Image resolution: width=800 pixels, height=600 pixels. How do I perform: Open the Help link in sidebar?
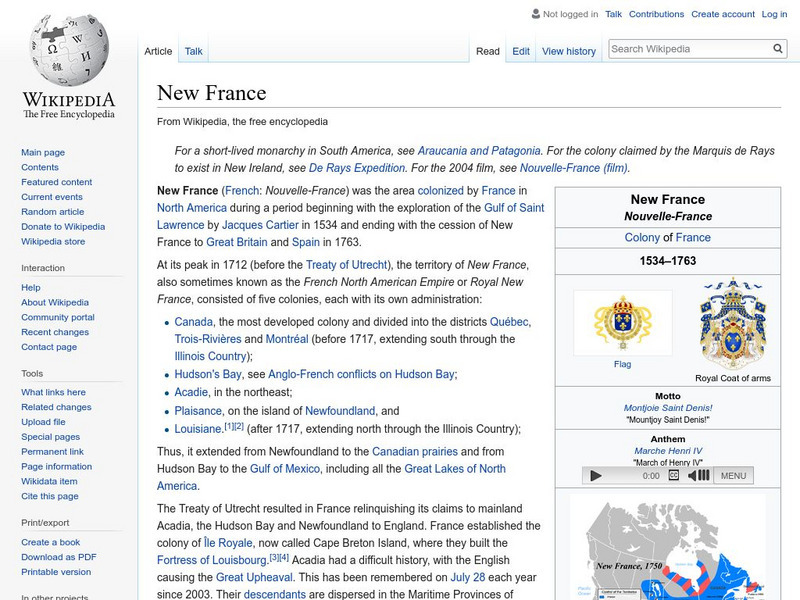tap(31, 287)
